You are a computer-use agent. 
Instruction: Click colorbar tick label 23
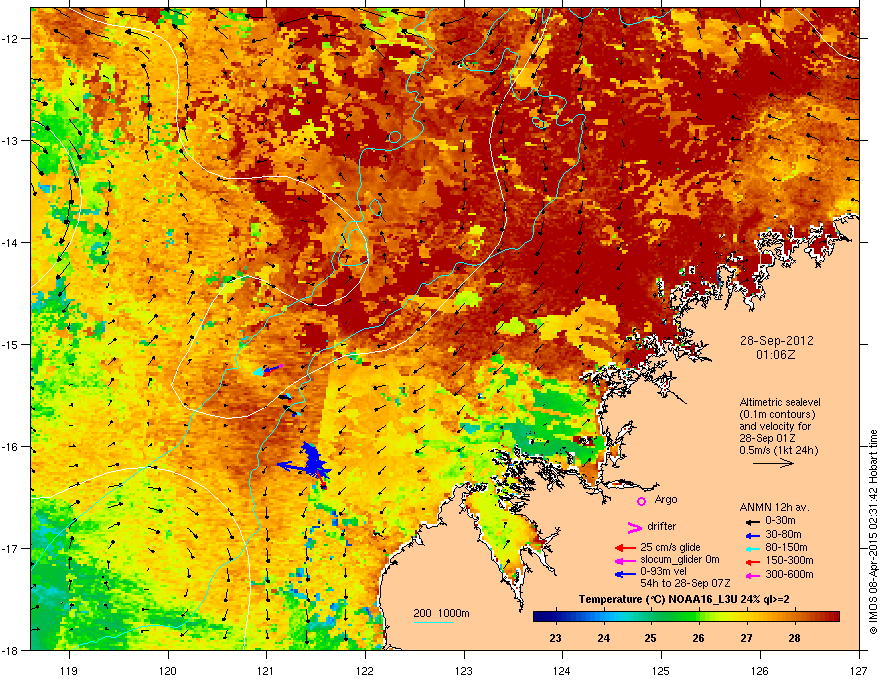(556, 638)
